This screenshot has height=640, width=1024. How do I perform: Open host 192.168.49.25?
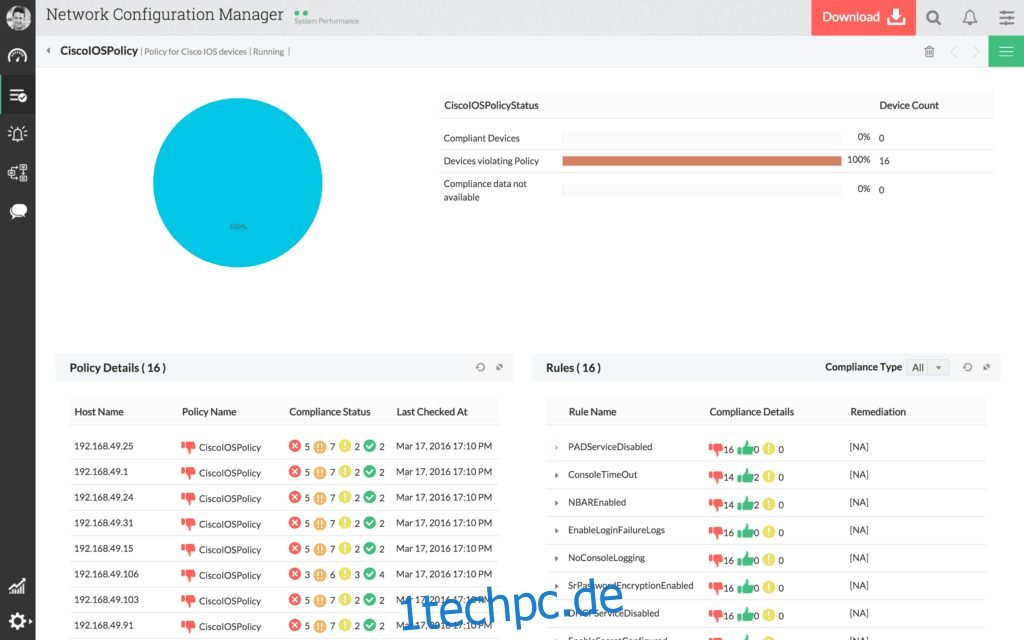[x=103, y=446]
